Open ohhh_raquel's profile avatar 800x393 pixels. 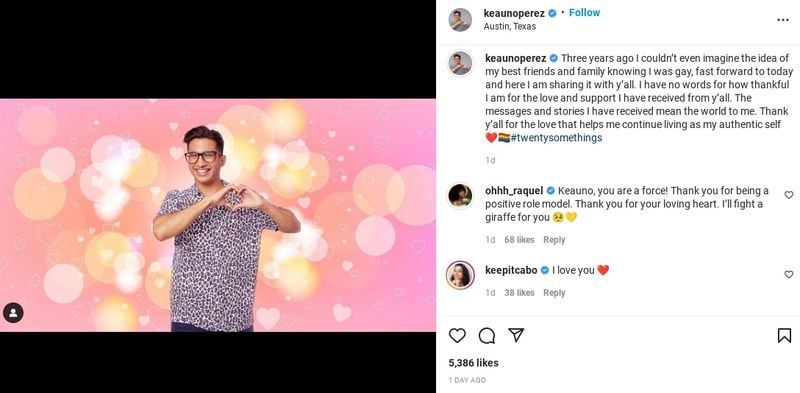(x=460, y=195)
